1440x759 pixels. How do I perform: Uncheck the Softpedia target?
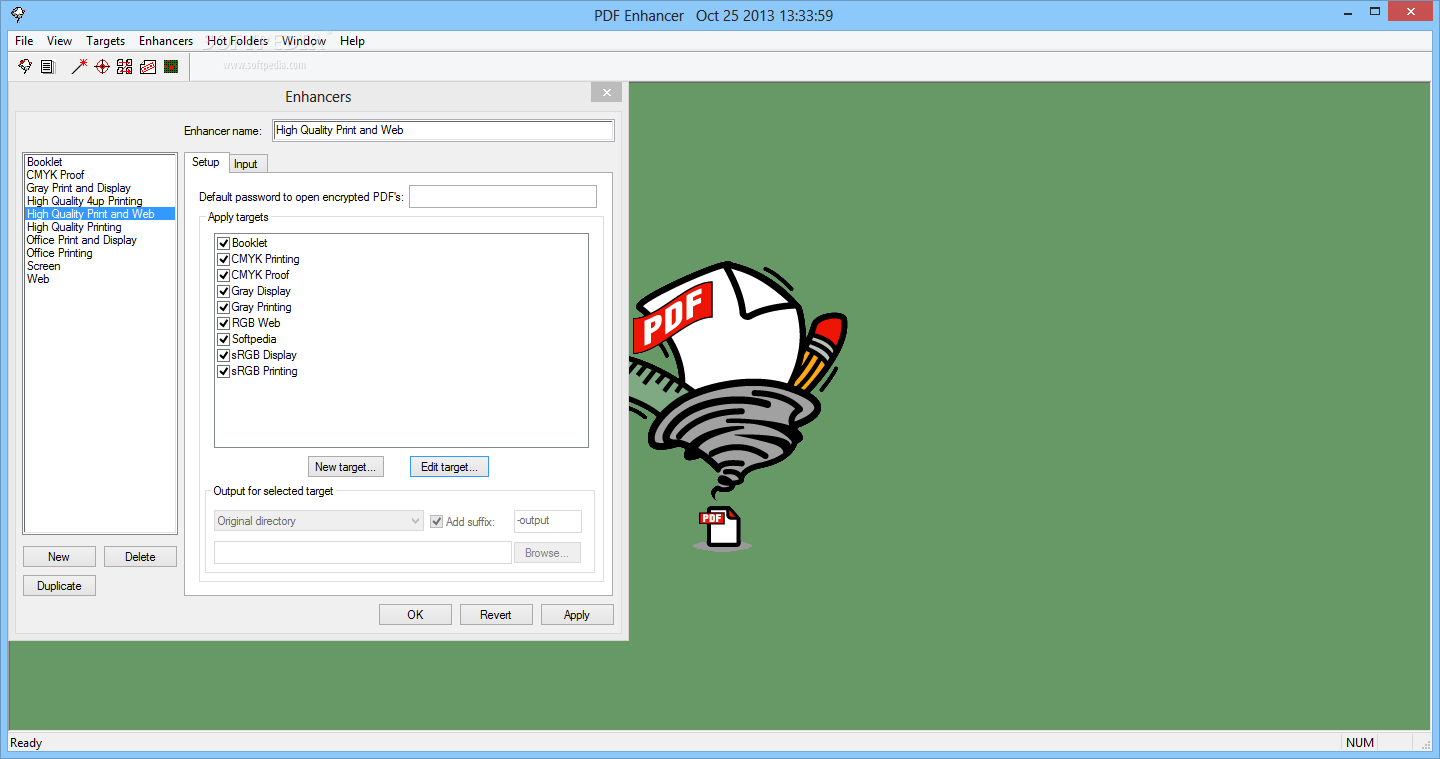(224, 339)
